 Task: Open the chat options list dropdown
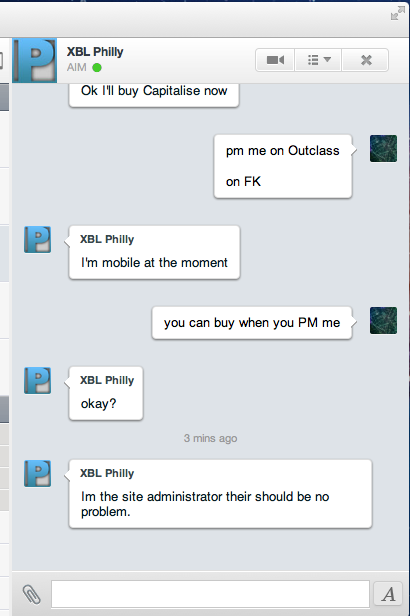click(x=318, y=60)
